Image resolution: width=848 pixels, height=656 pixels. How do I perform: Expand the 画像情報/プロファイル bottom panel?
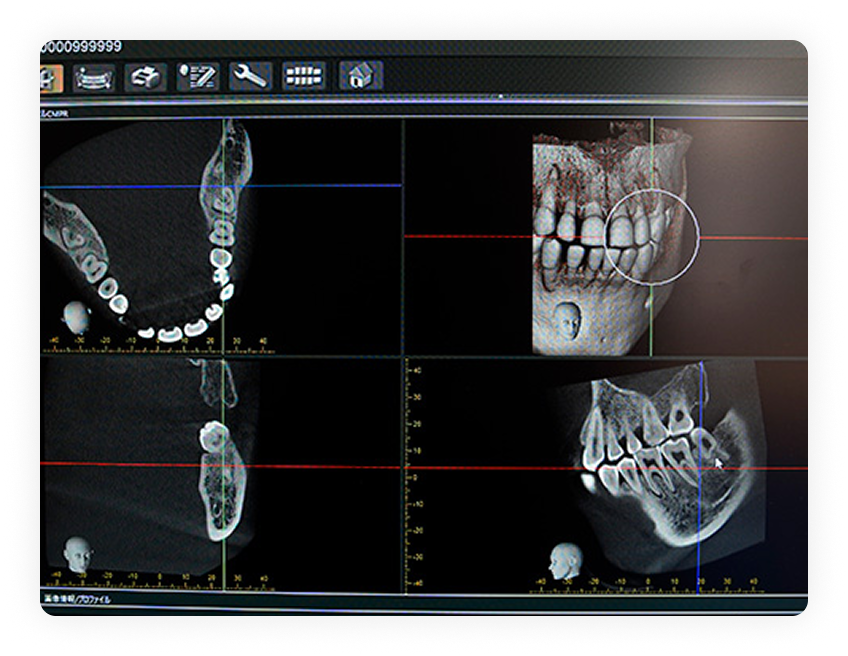pyautogui.click(x=78, y=600)
